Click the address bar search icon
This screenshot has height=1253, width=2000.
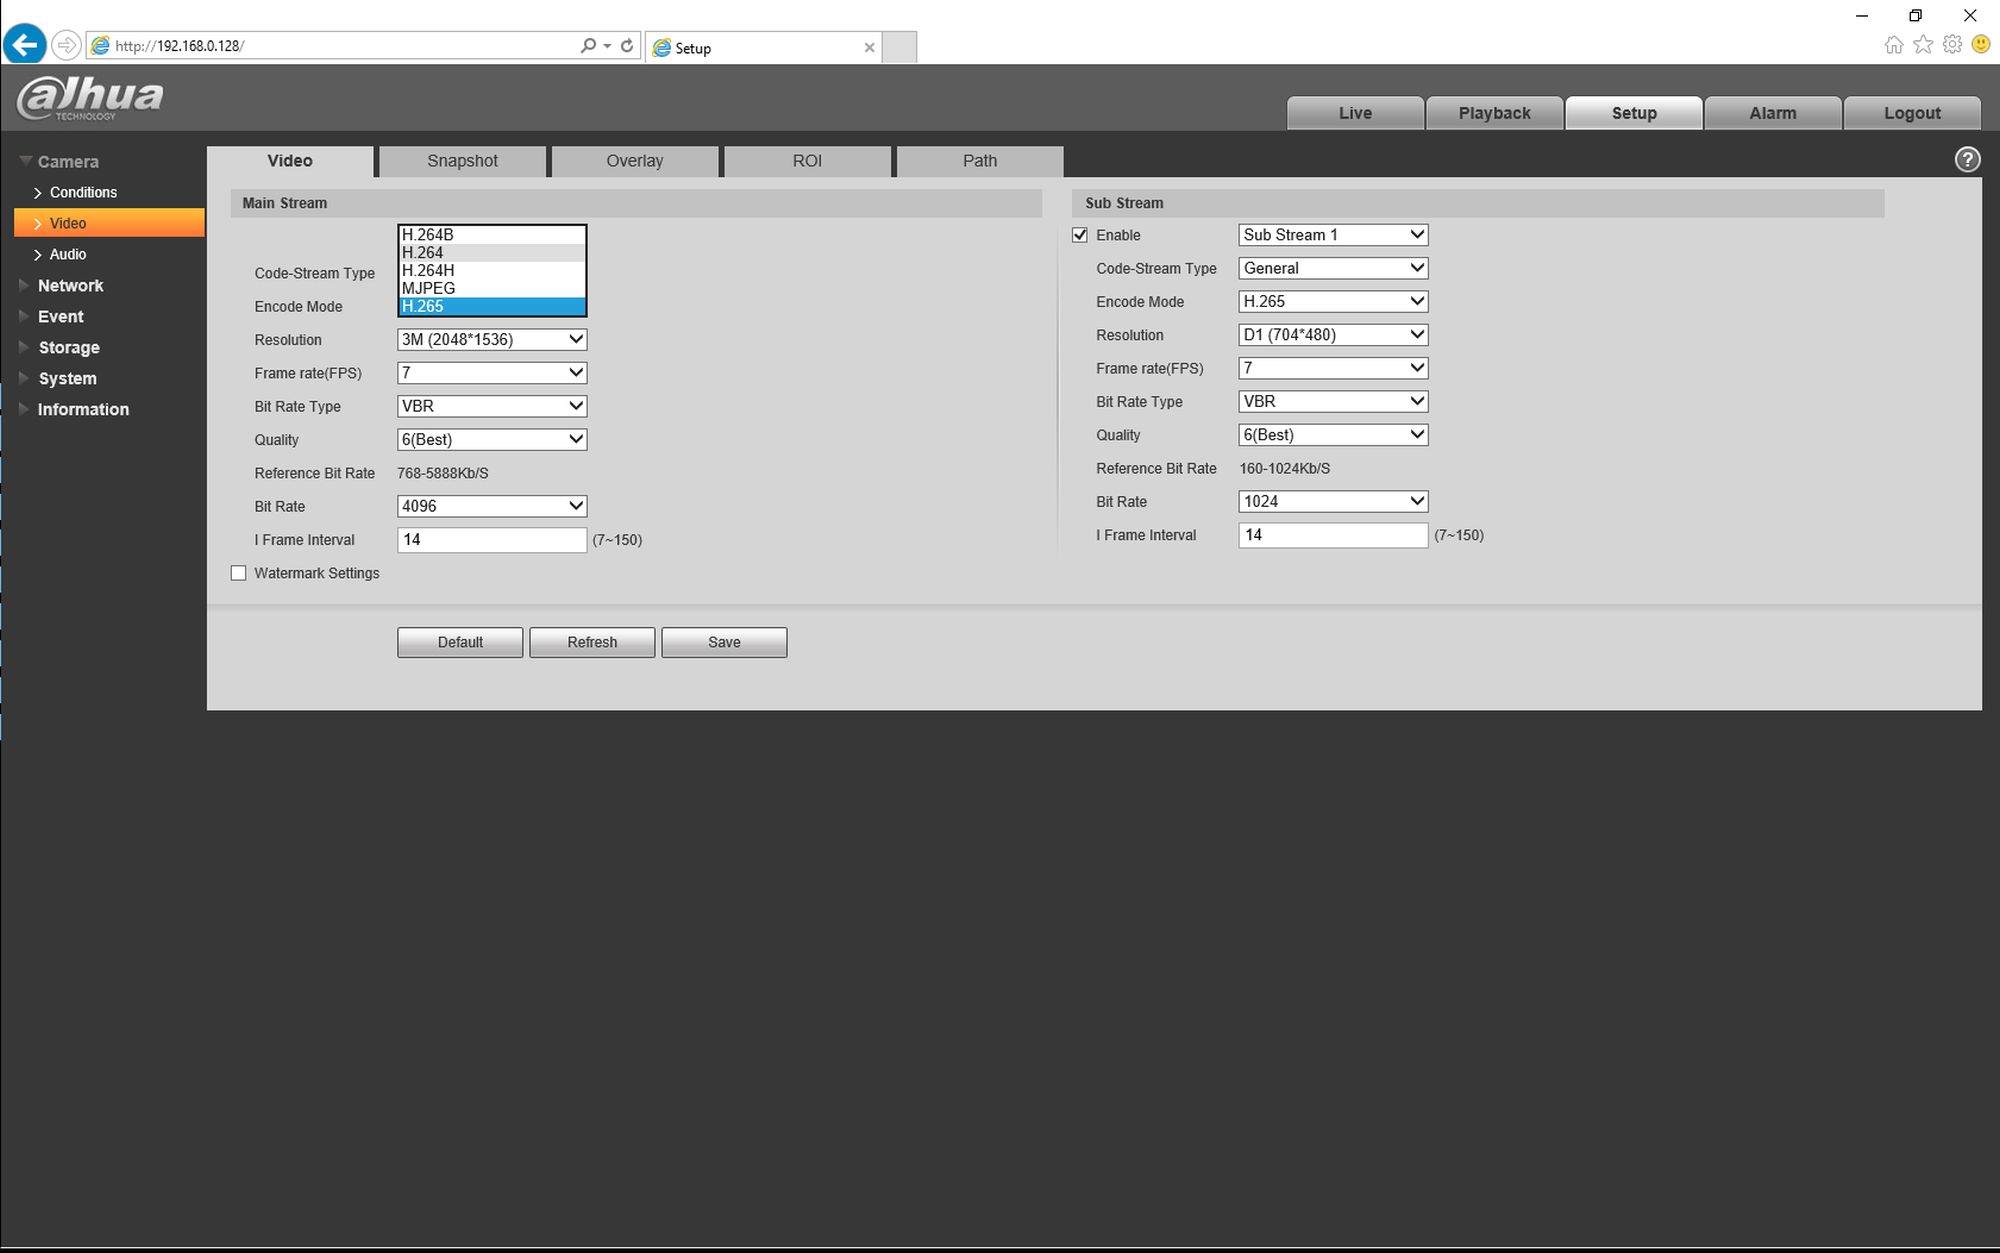[x=588, y=46]
